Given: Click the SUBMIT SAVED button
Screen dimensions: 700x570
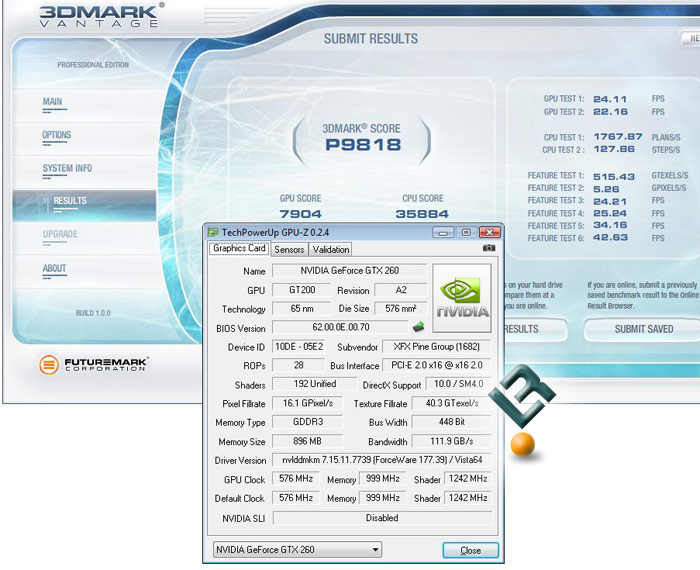Looking at the screenshot, I should pos(643,329).
